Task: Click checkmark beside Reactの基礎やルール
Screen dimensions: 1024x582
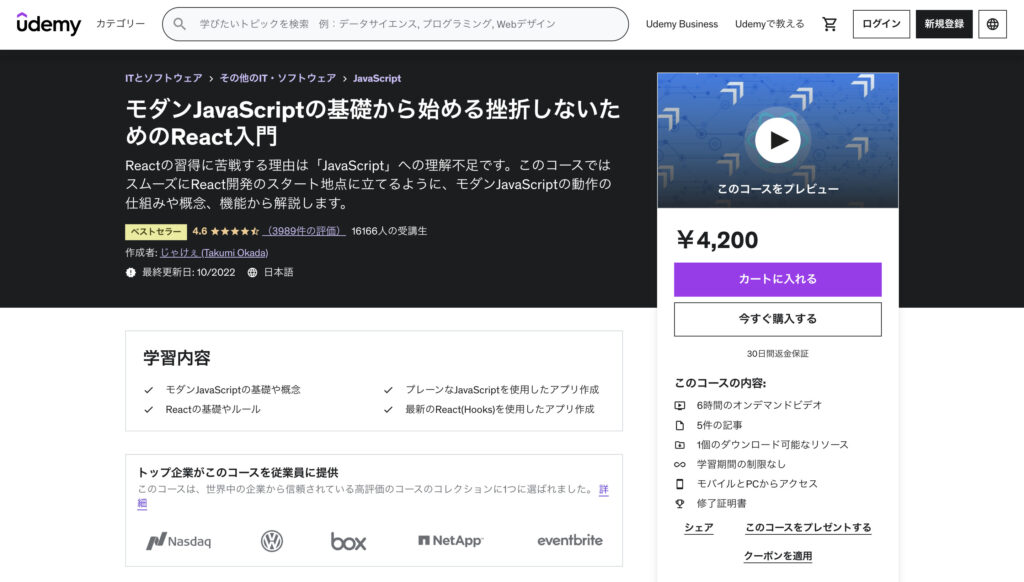Action: coord(149,410)
